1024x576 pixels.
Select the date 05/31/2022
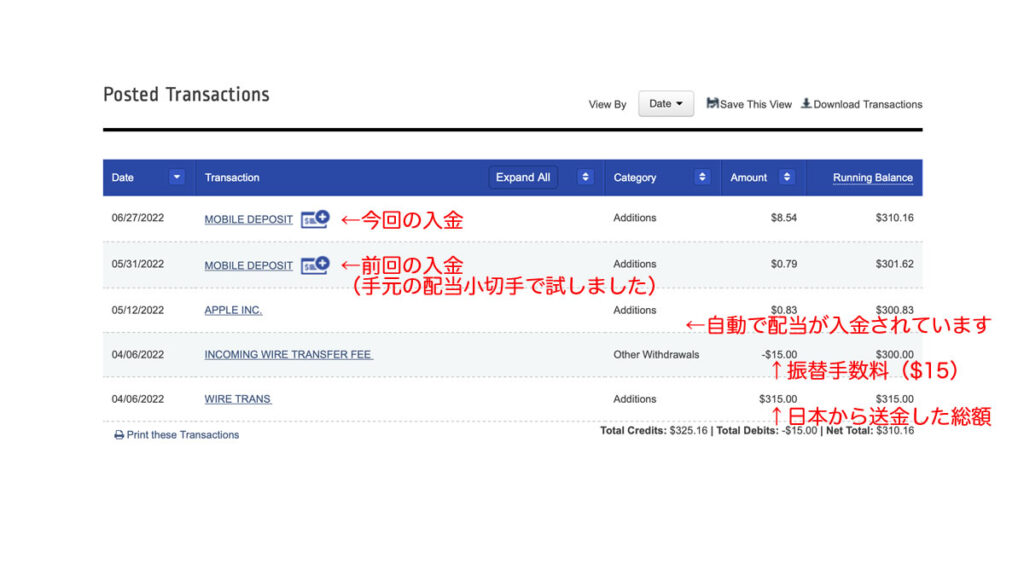coord(138,264)
